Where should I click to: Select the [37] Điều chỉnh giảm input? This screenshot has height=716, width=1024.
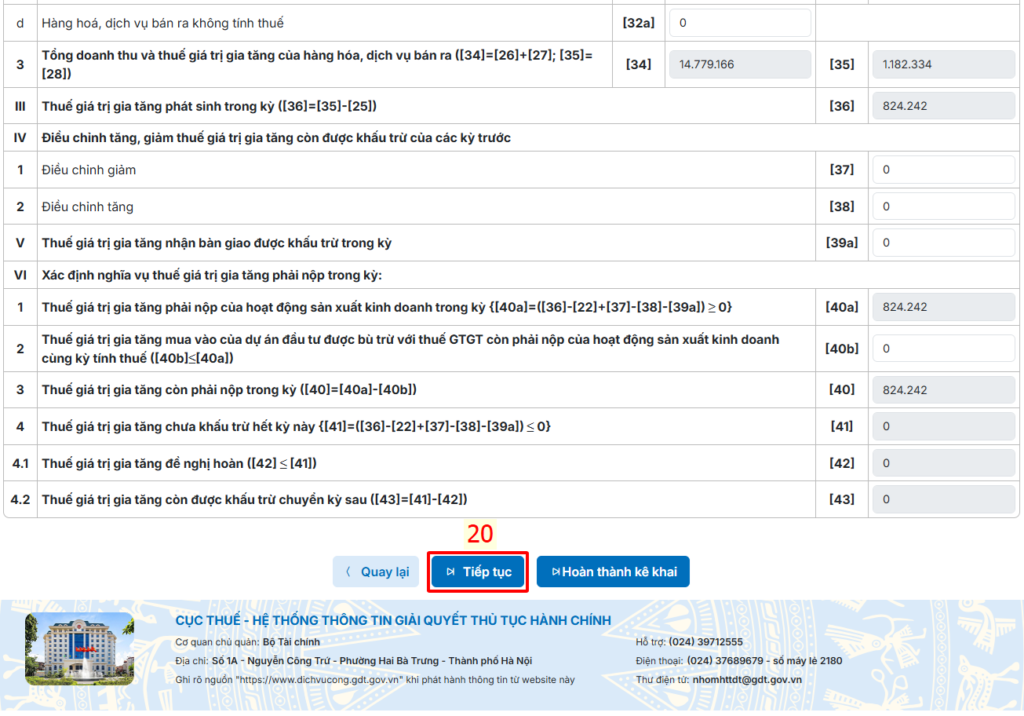(x=943, y=170)
